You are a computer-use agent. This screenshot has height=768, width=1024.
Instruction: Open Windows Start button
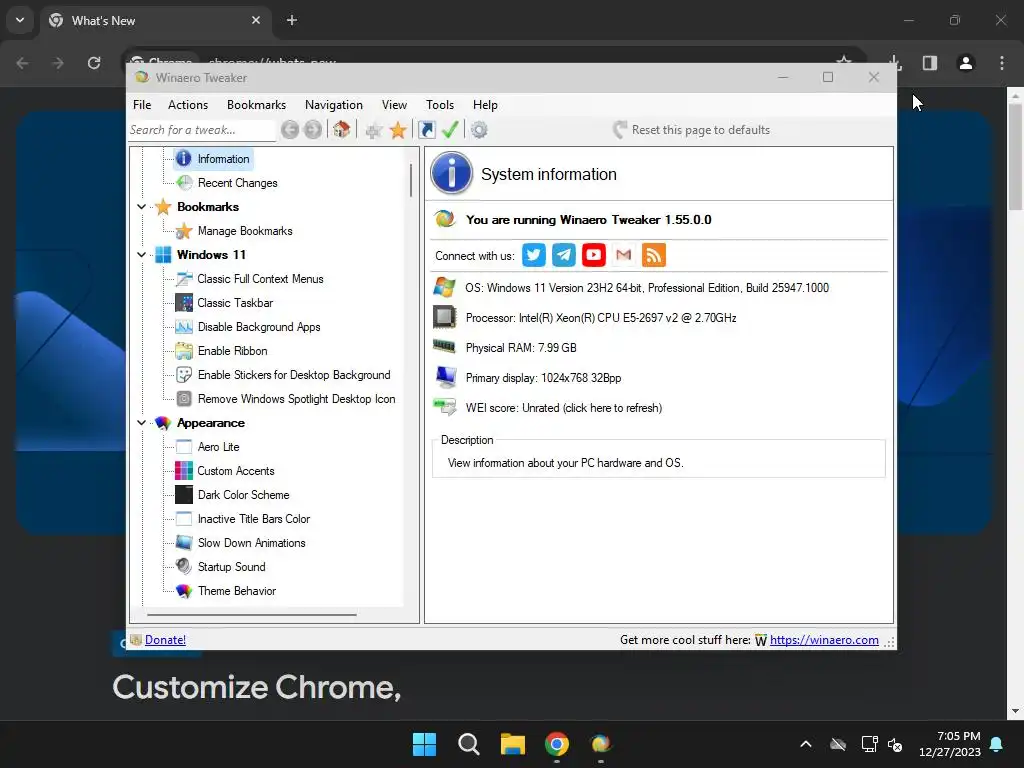click(x=424, y=744)
